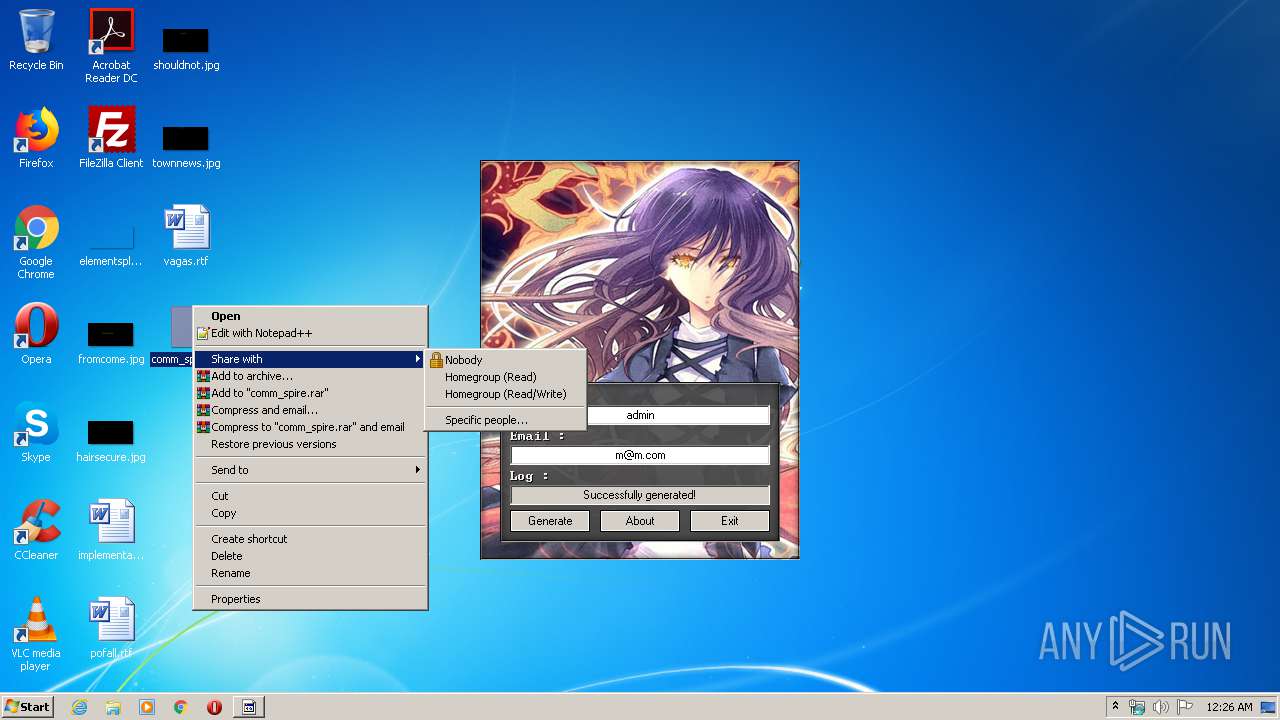Select Add to "comm_spire.rar"

coord(310,393)
